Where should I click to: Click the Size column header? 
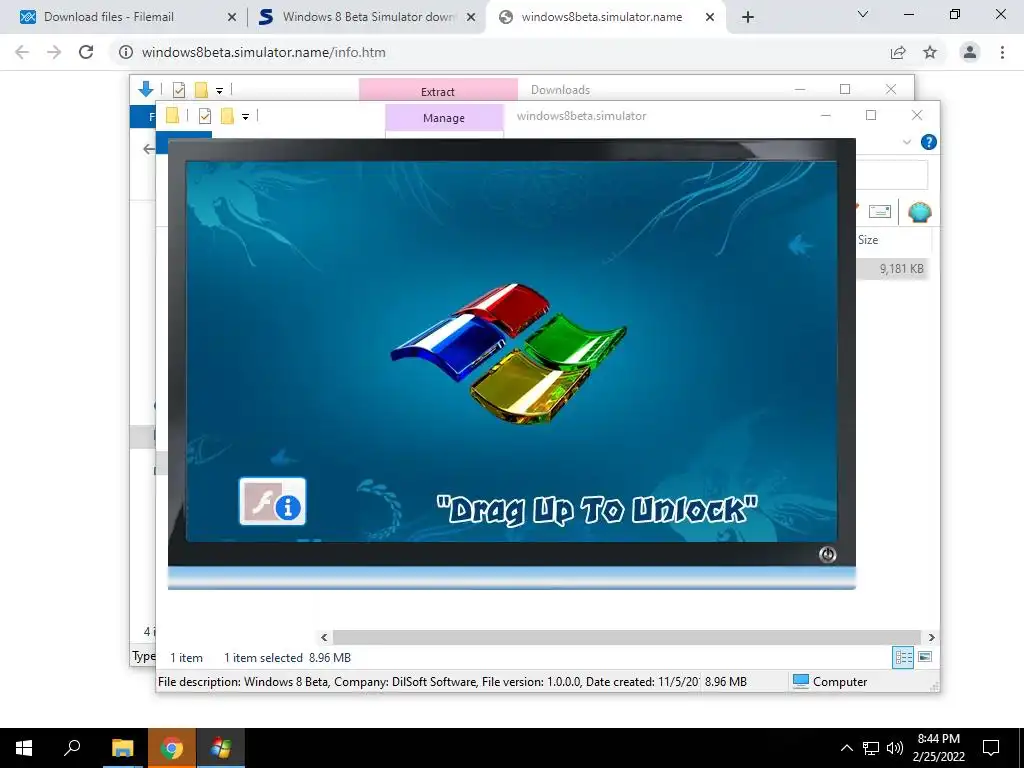coord(868,240)
